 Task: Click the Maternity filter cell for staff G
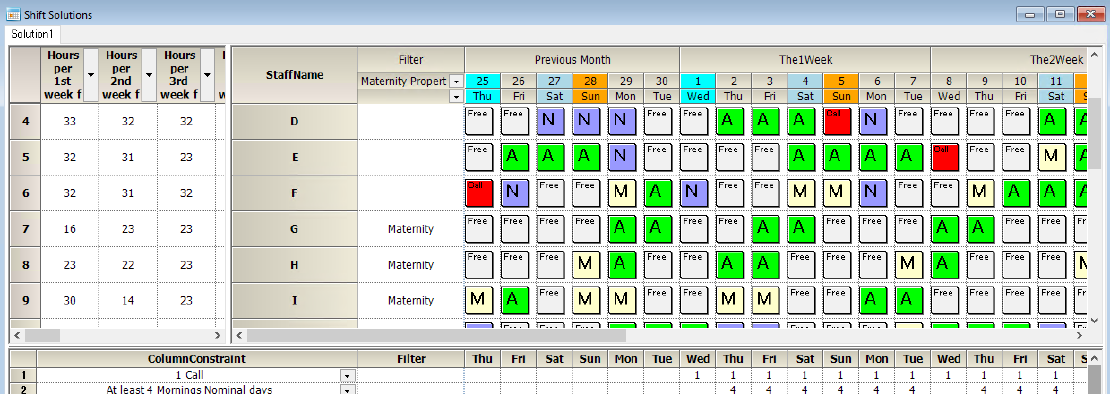tap(411, 228)
